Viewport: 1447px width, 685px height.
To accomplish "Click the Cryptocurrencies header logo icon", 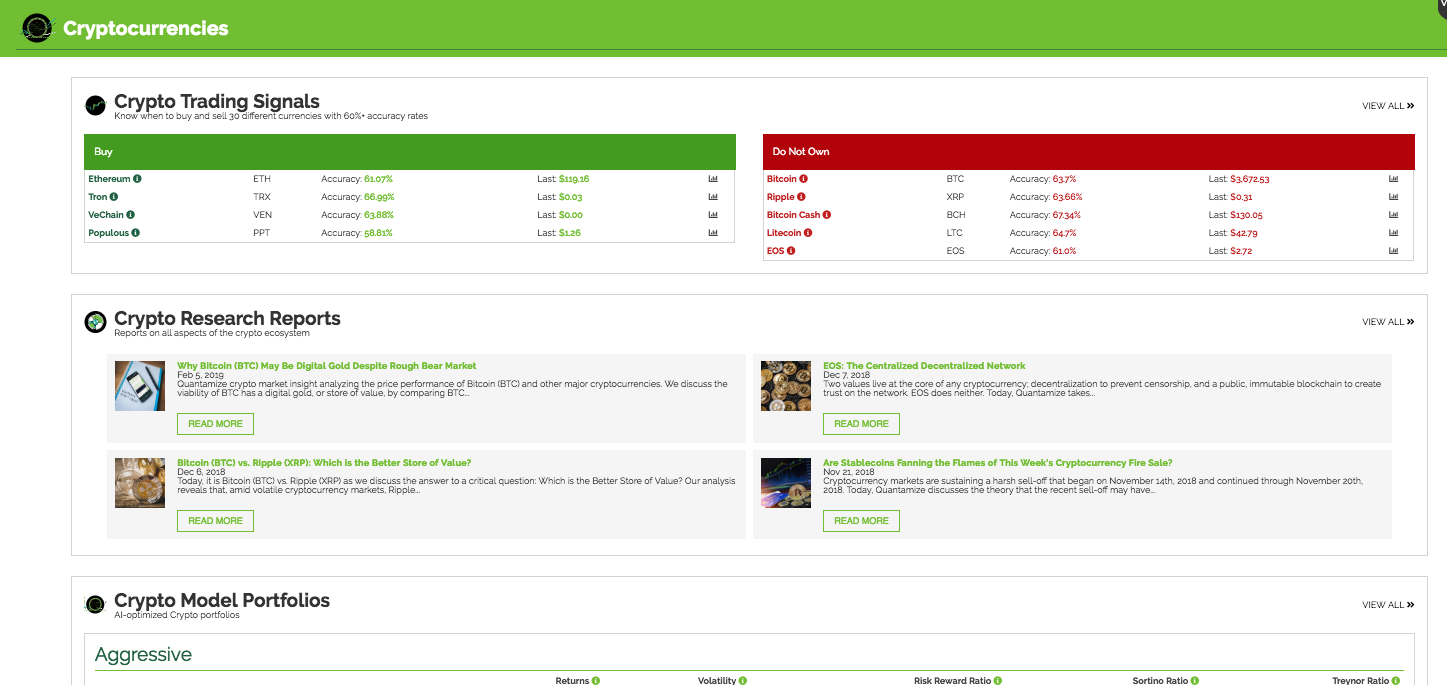I will (x=38, y=28).
